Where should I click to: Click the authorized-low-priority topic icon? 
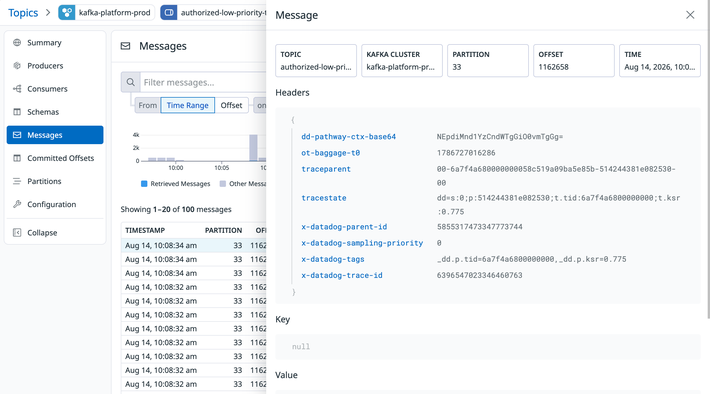click(x=169, y=13)
